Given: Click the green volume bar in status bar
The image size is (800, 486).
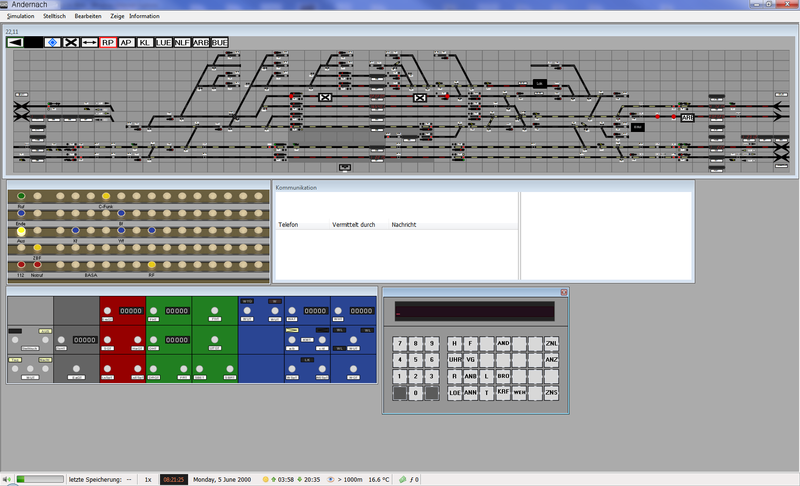Looking at the screenshot, I should [37, 480].
